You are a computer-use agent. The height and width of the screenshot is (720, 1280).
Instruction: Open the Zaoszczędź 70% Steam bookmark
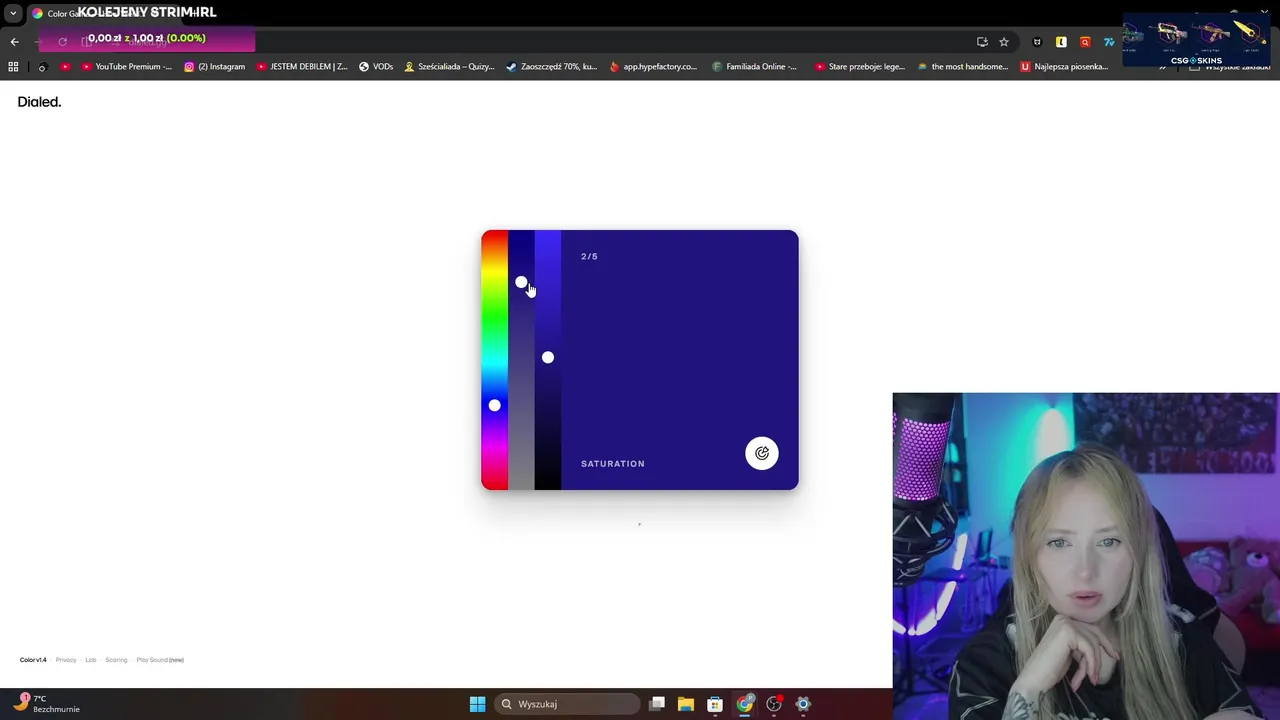point(552,67)
